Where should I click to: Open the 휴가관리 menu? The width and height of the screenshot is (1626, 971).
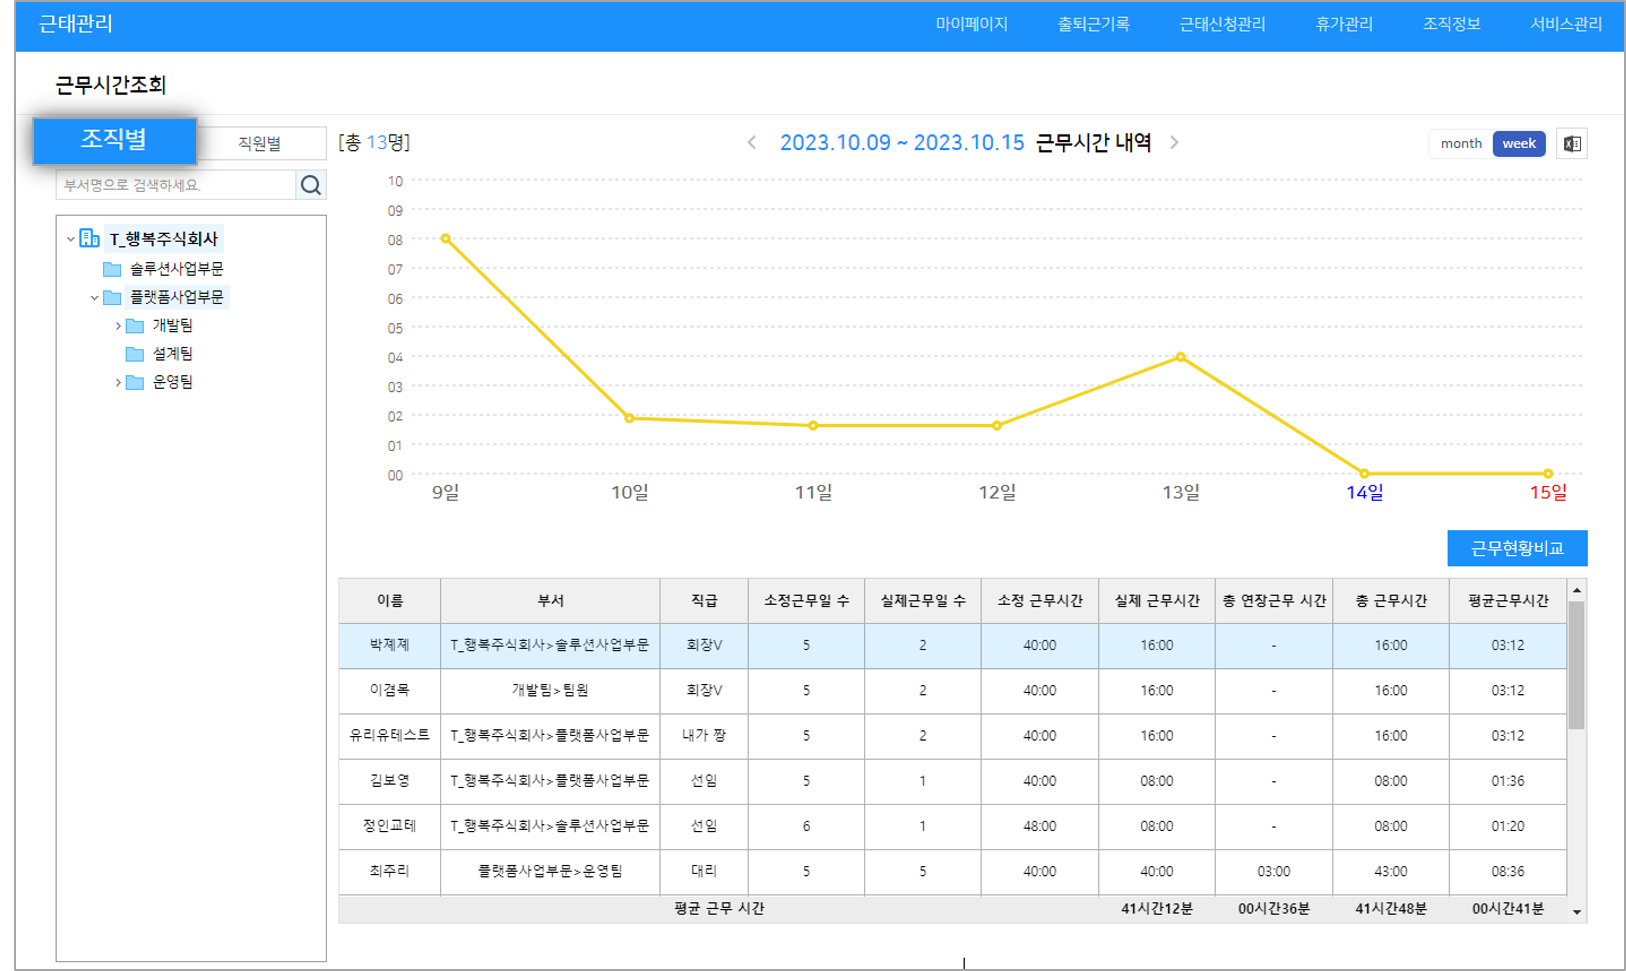click(x=1344, y=25)
